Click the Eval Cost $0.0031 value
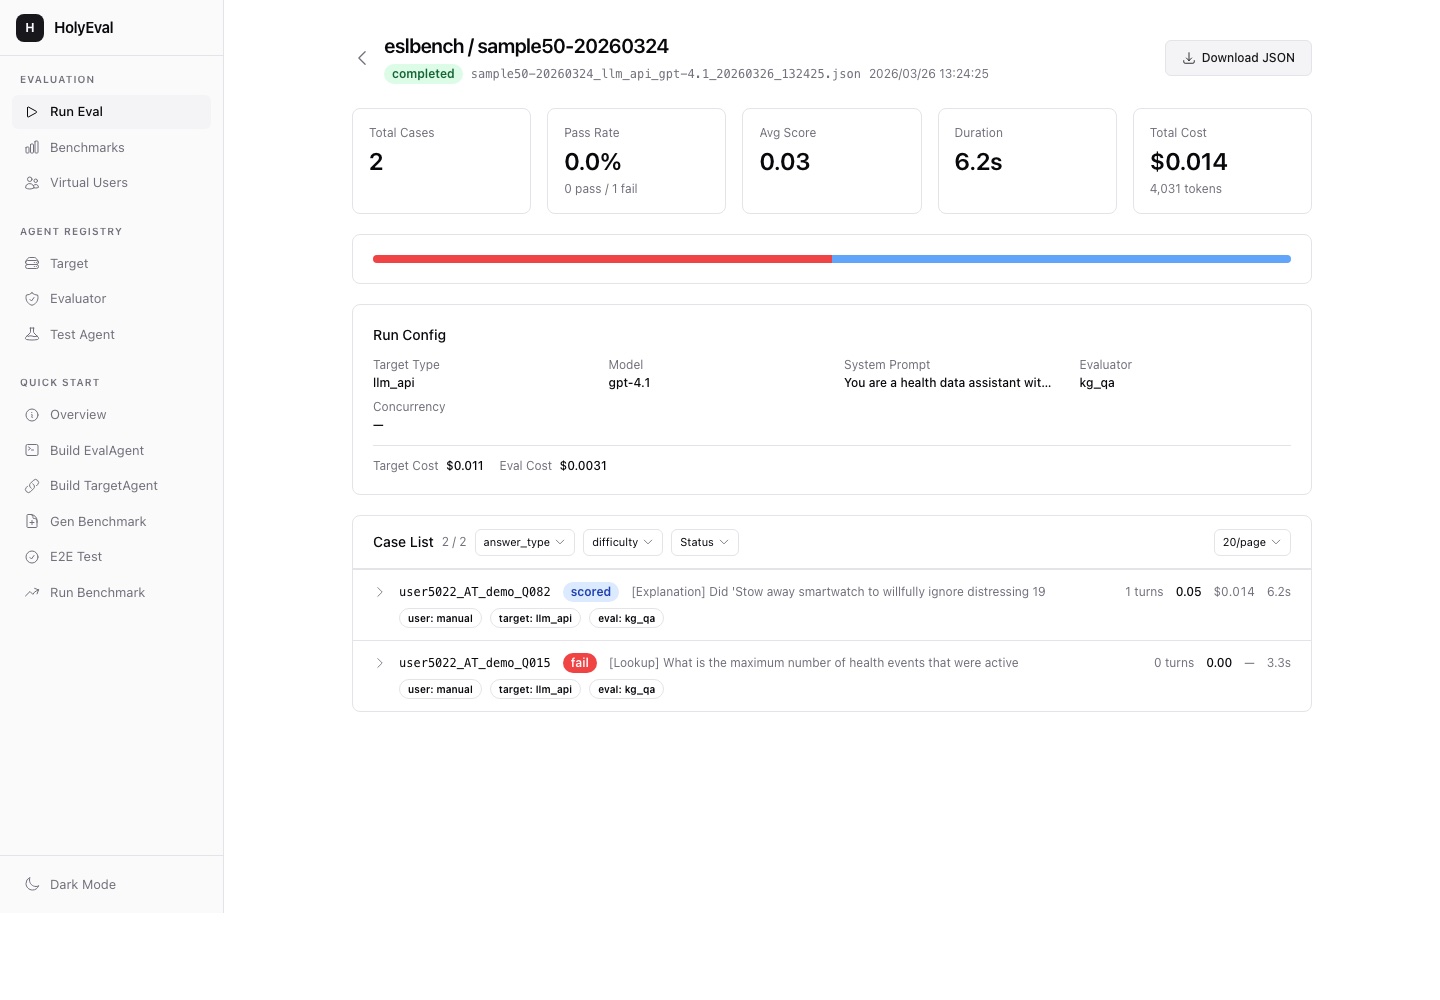1440x1000 pixels. [x=583, y=466]
